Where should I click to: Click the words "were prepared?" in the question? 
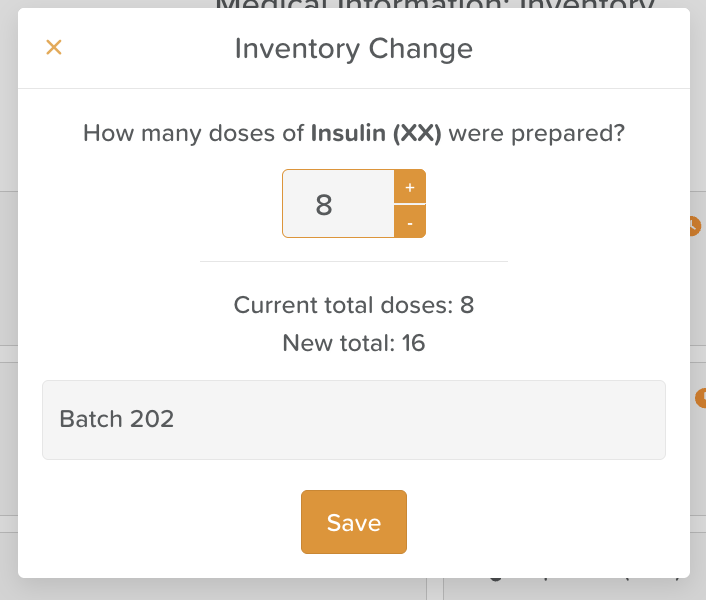click(x=536, y=133)
